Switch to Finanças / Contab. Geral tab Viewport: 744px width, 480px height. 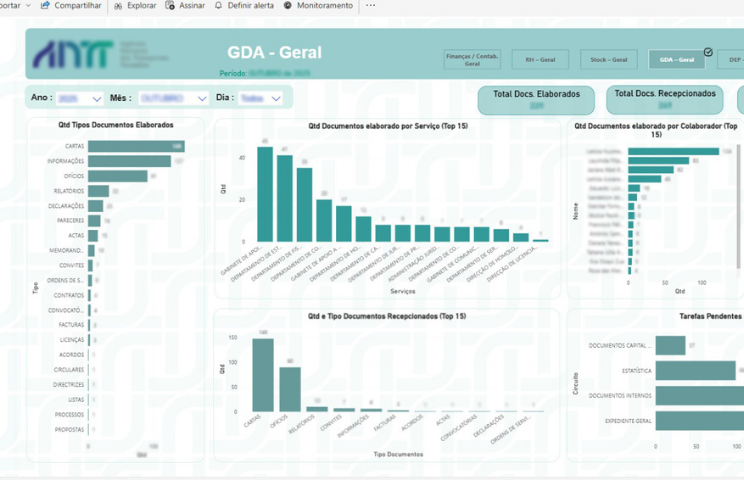473,60
